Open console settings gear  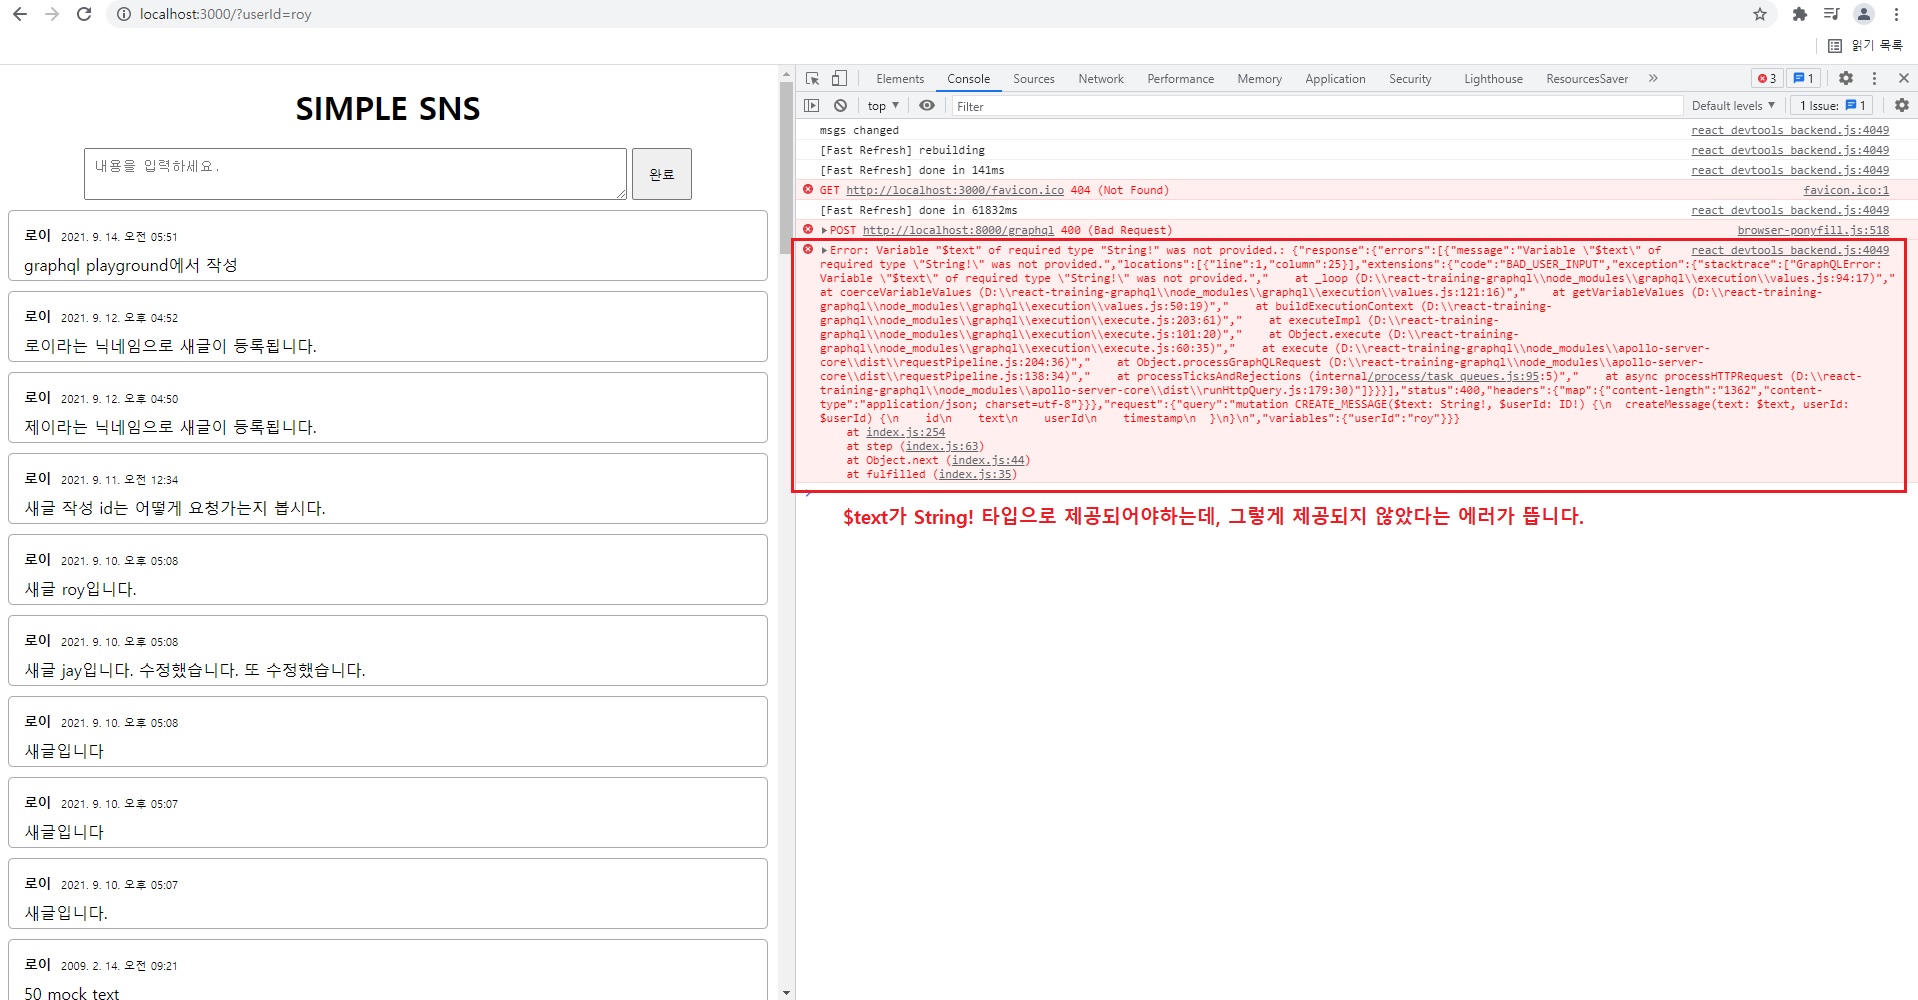tap(1901, 106)
